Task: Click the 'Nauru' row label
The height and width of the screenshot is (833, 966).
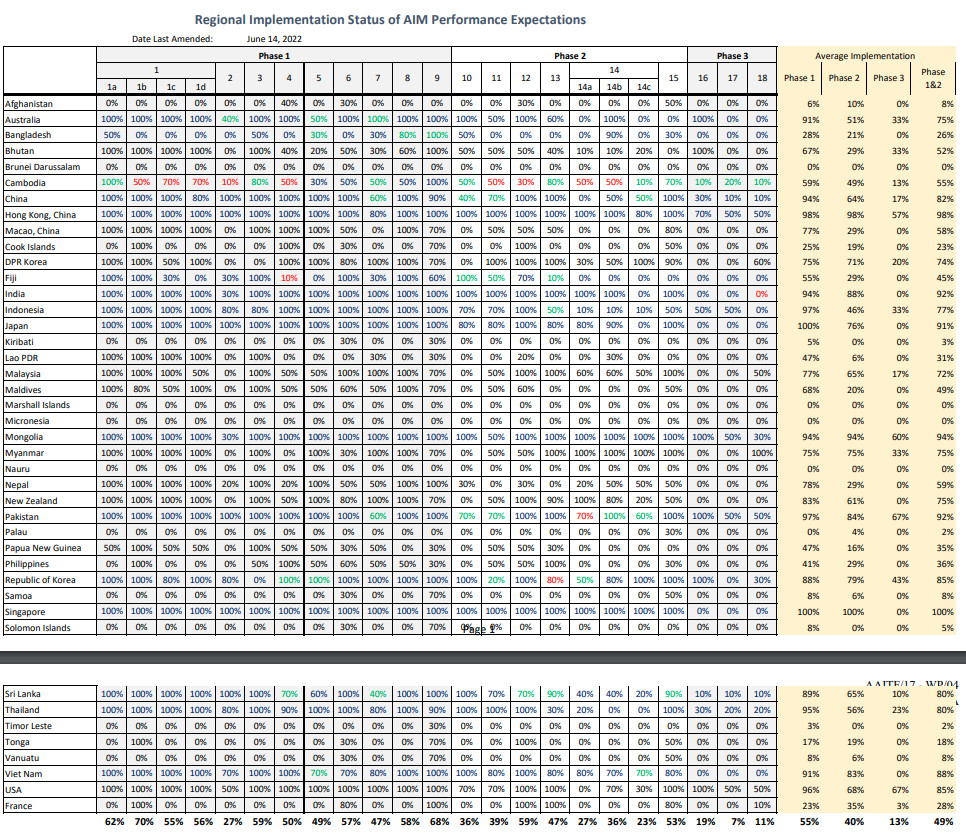Action: coord(17,469)
